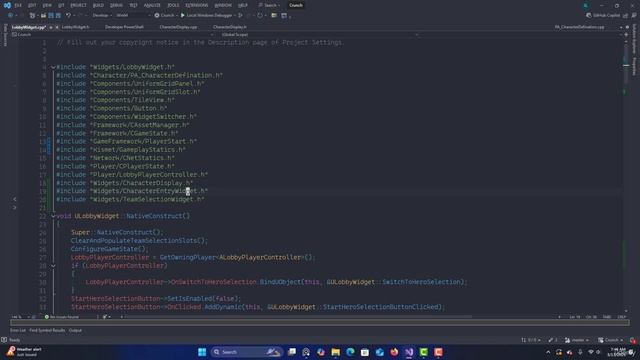Collapse the NativeConstruct function at line 22

53,216
